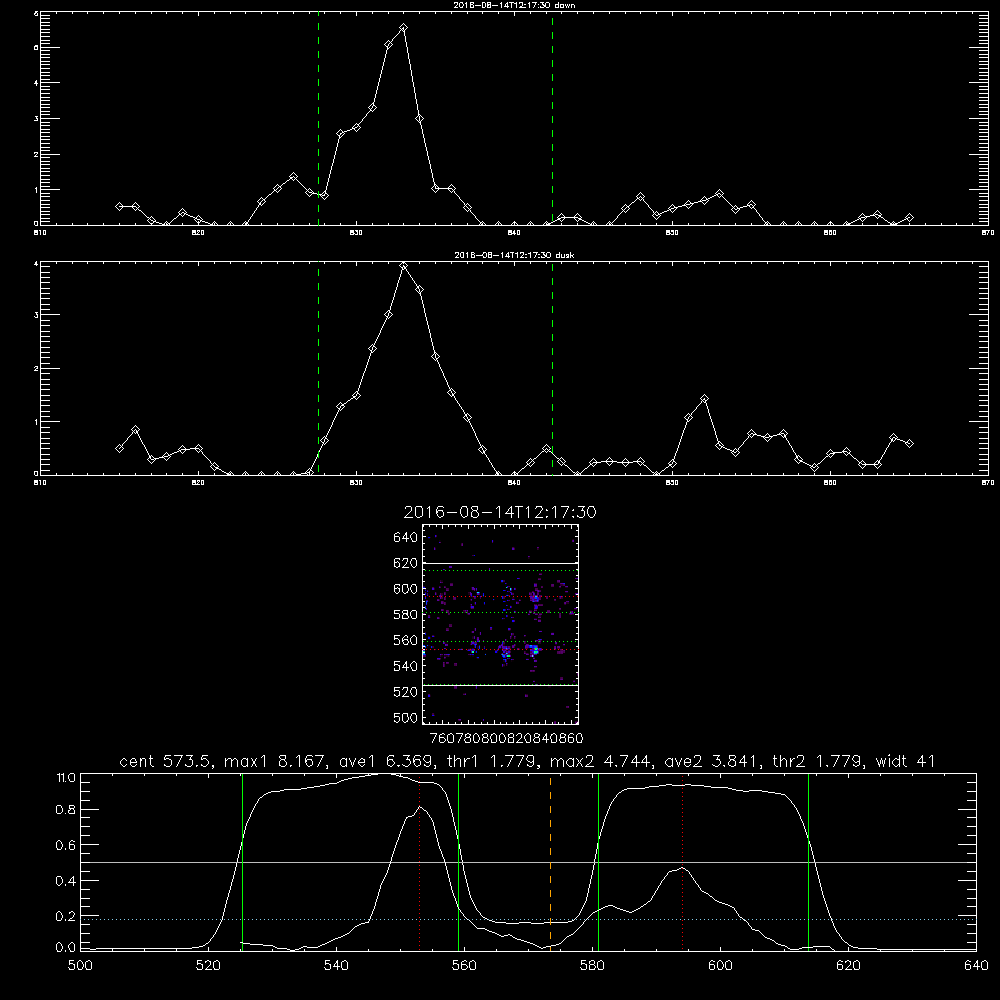1000x1000 pixels.
Task: Click the orange dashed center line in bottom plot
Action: click(550, 862)
